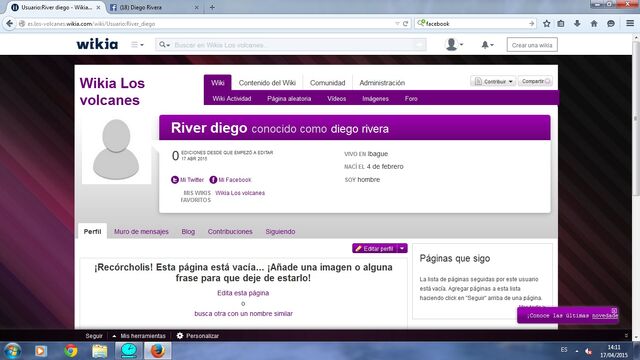640x360 pixels.
Task: Expand the Editar perfil arrow dropdown
Action: pos(402,248)
